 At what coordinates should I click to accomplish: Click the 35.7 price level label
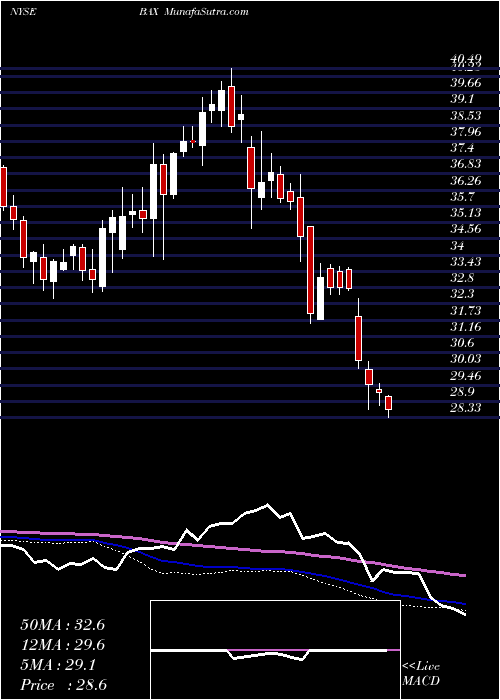tap(462, 196)
